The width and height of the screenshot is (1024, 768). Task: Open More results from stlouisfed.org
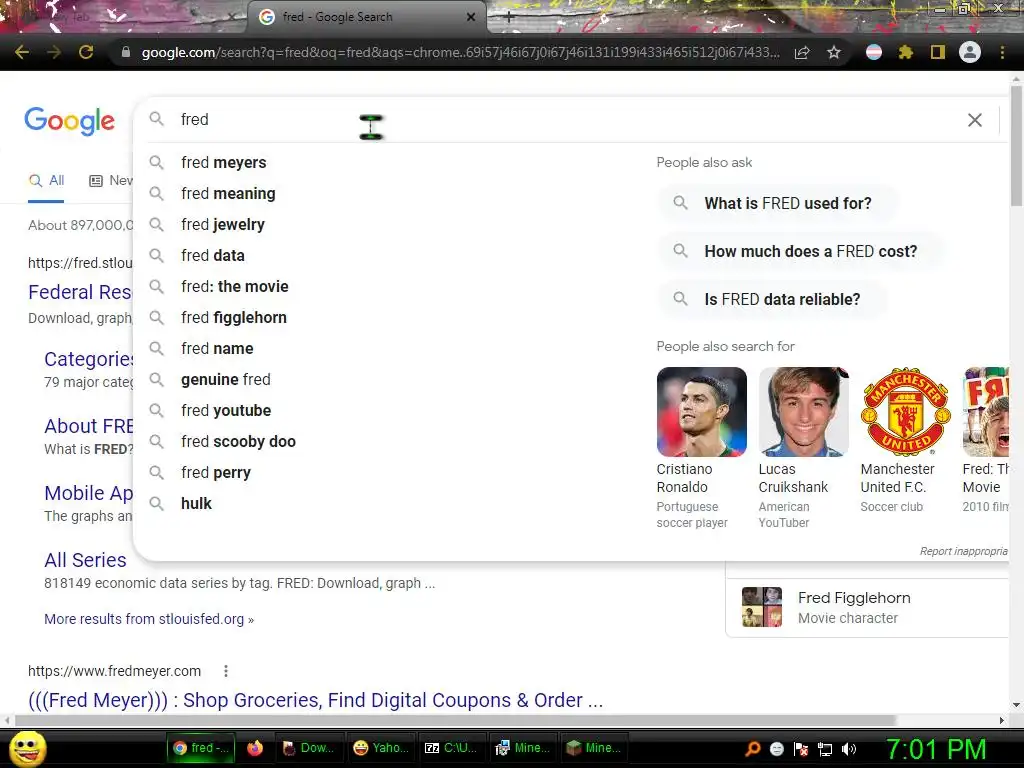coord(149,619)
